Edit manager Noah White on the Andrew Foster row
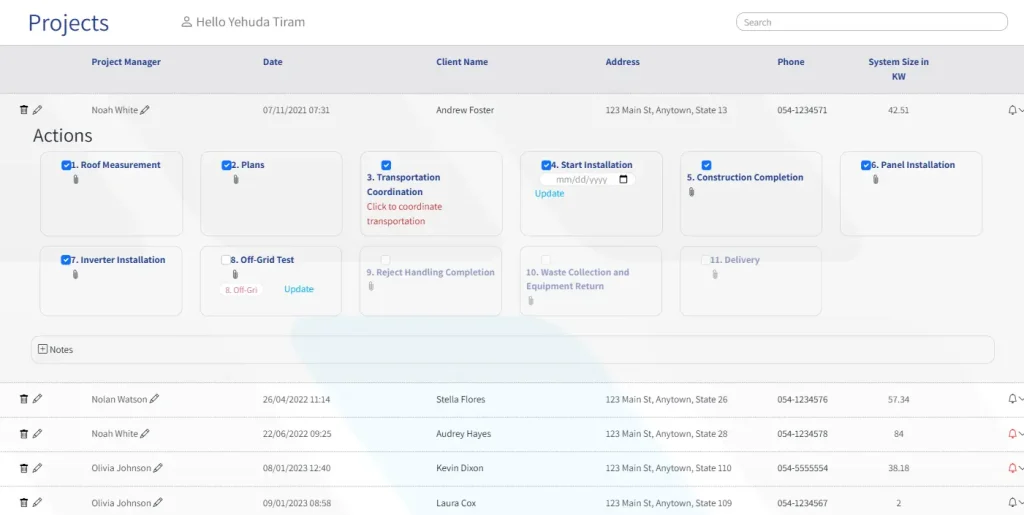This screenshot has width=1024, height=515. pos(145,110)
